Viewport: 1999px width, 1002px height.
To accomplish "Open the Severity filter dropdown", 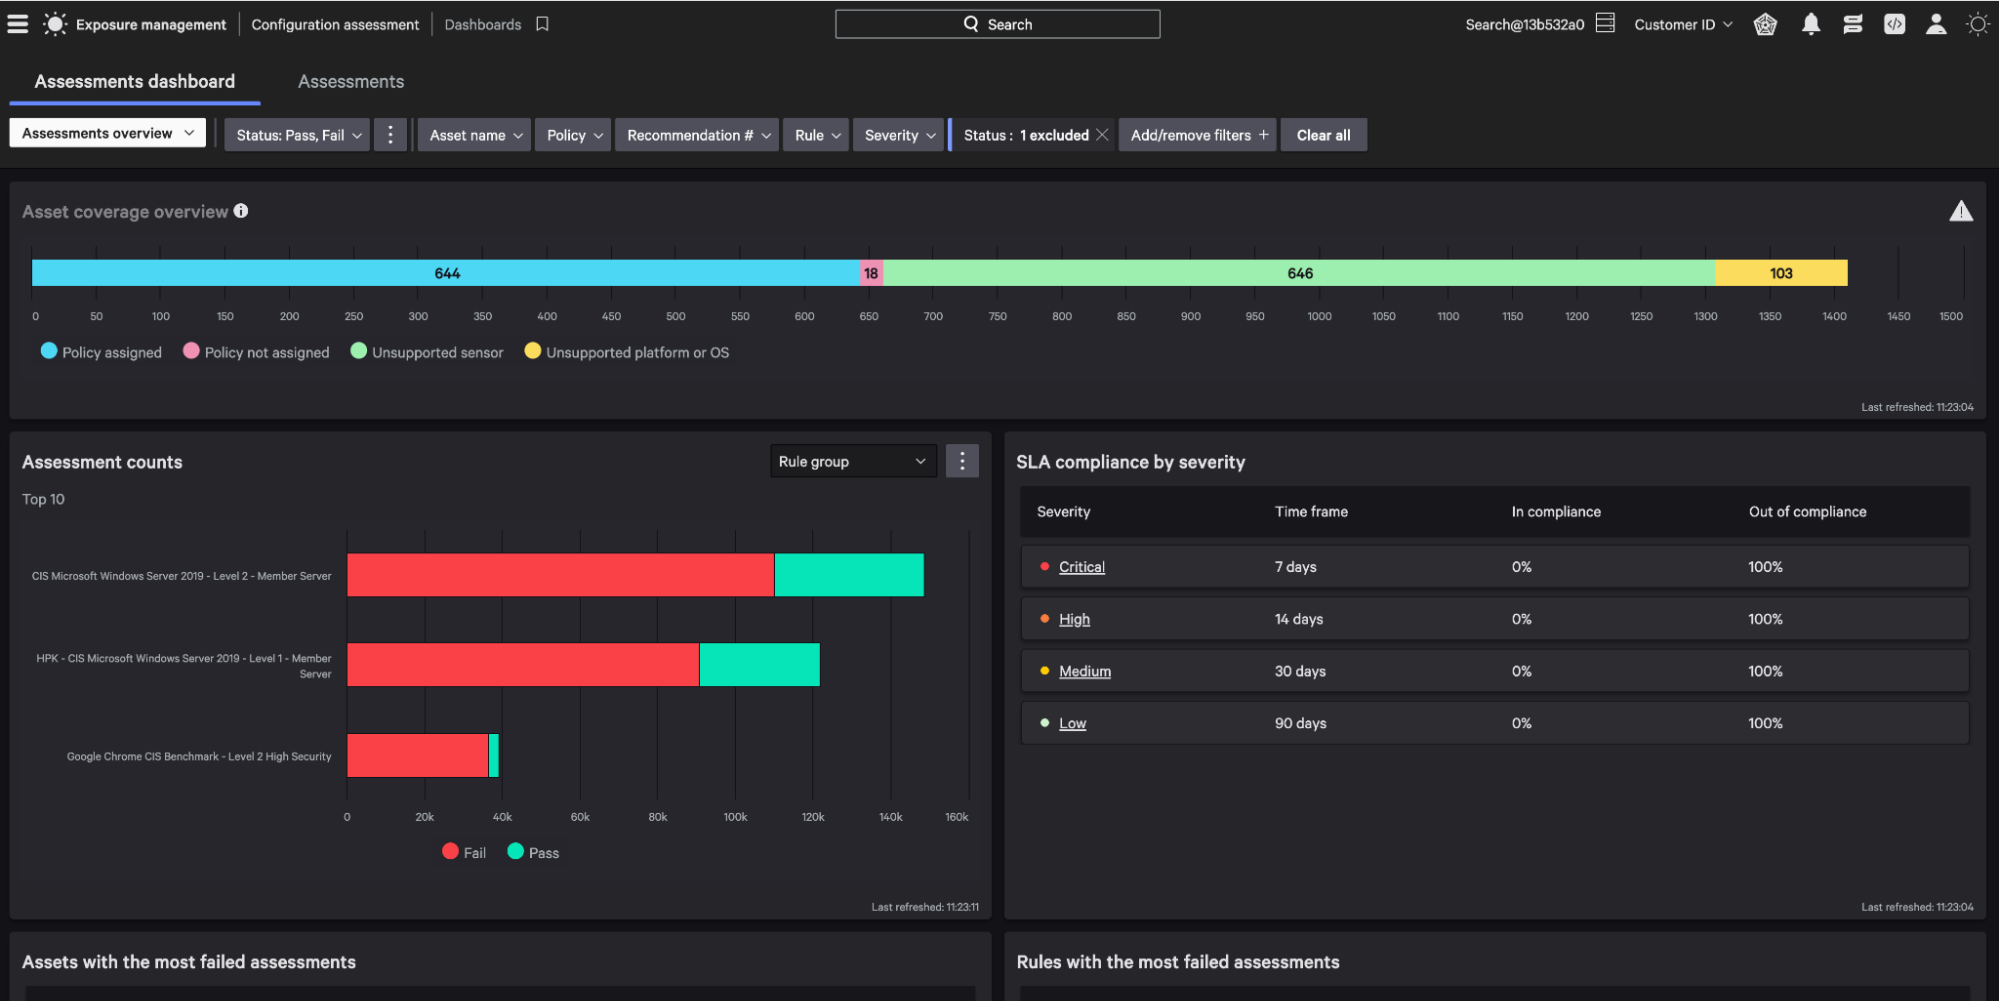I will pyautogui.click(x=899, y=135).
